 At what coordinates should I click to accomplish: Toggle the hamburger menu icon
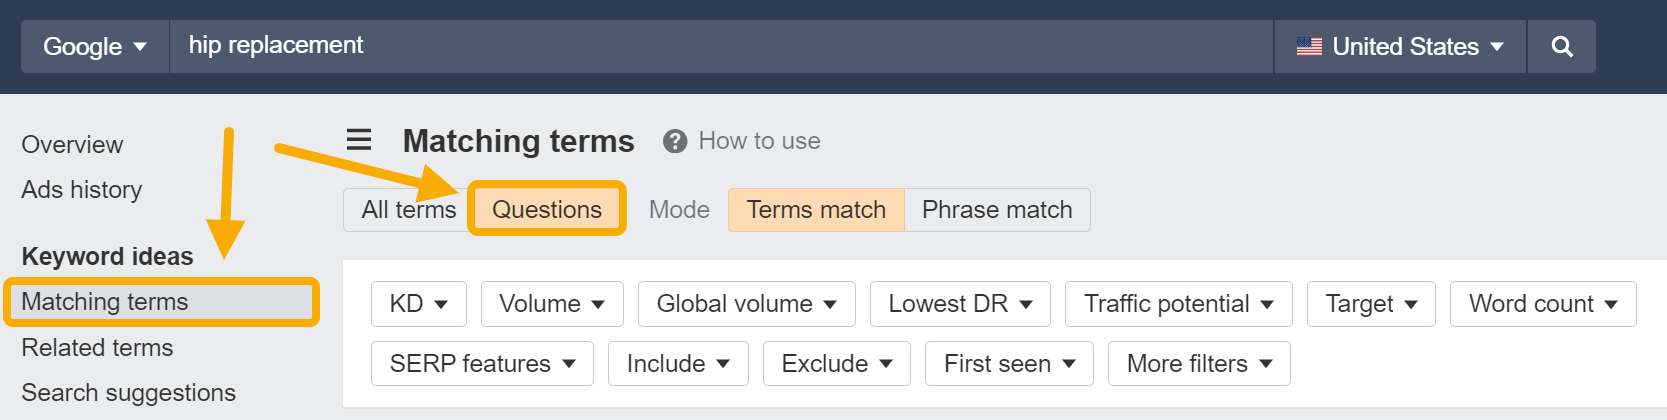click(359, 140)
